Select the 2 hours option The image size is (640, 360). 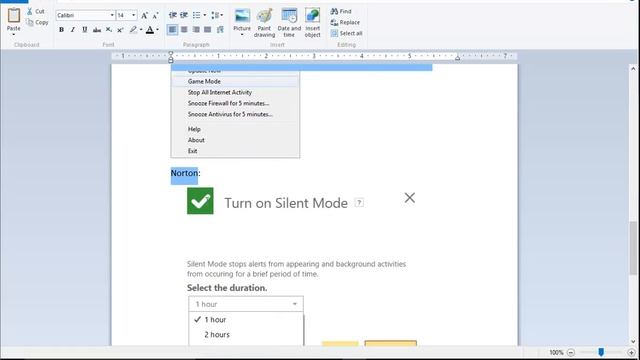(246, 335)
